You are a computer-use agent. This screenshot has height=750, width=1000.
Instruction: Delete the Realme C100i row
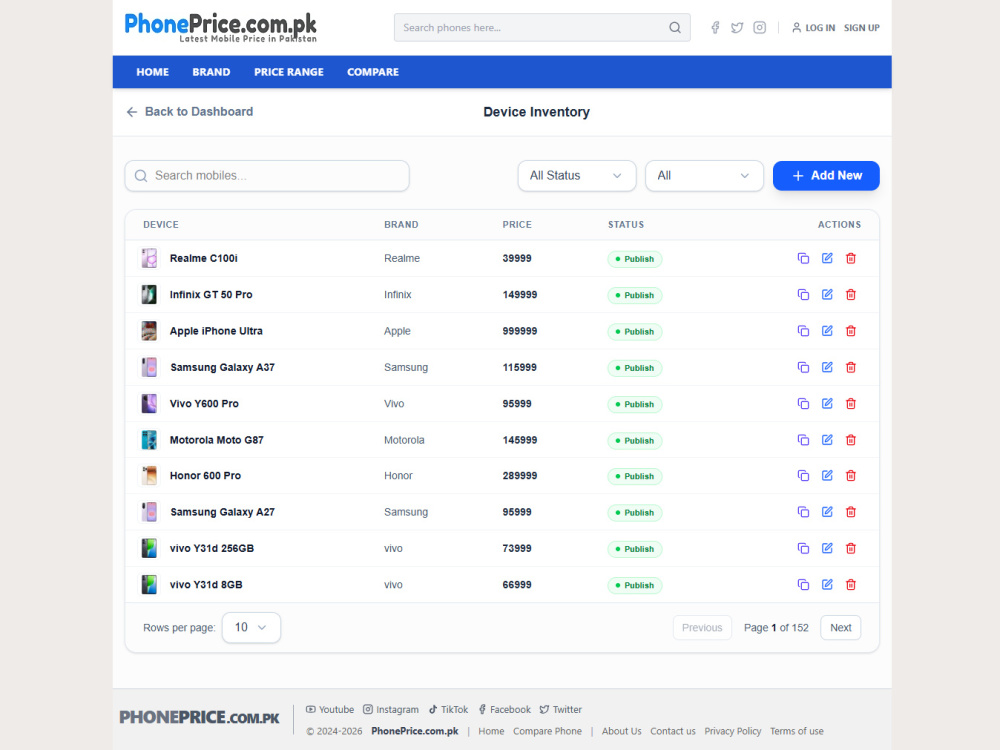(x=851, y=258)
